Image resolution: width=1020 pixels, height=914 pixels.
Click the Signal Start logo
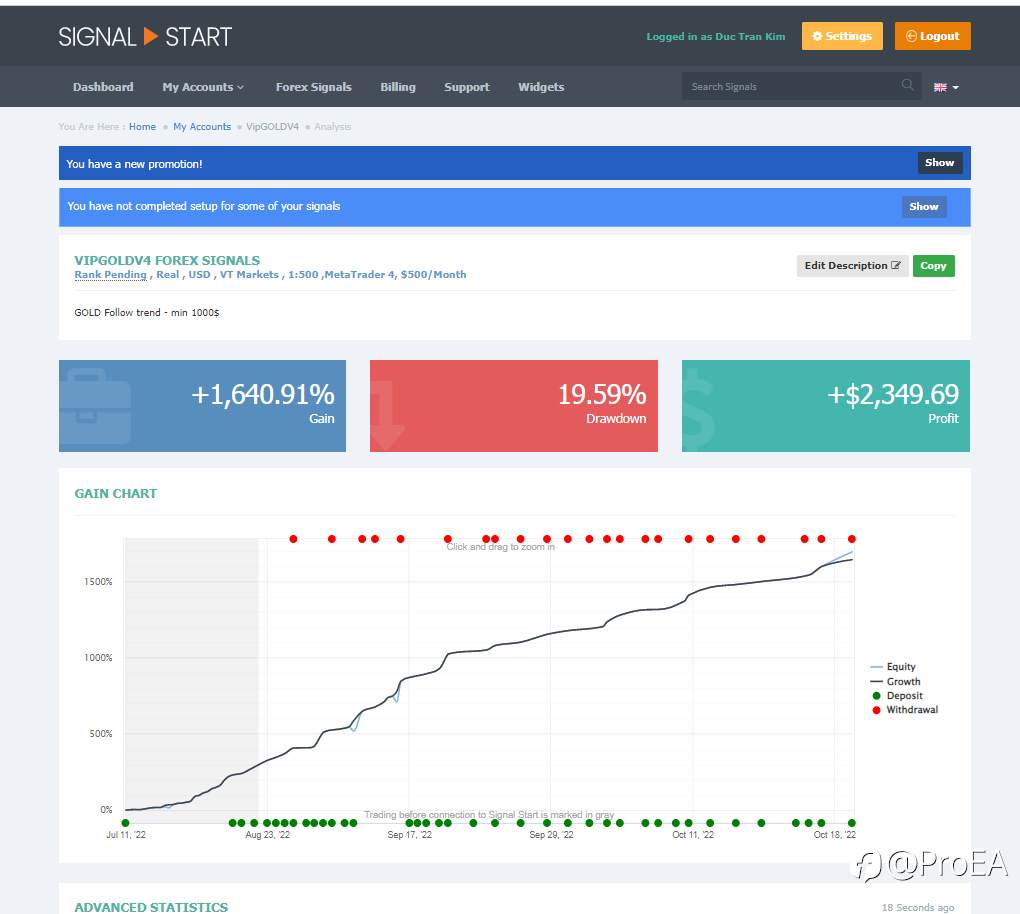(145, 36)
